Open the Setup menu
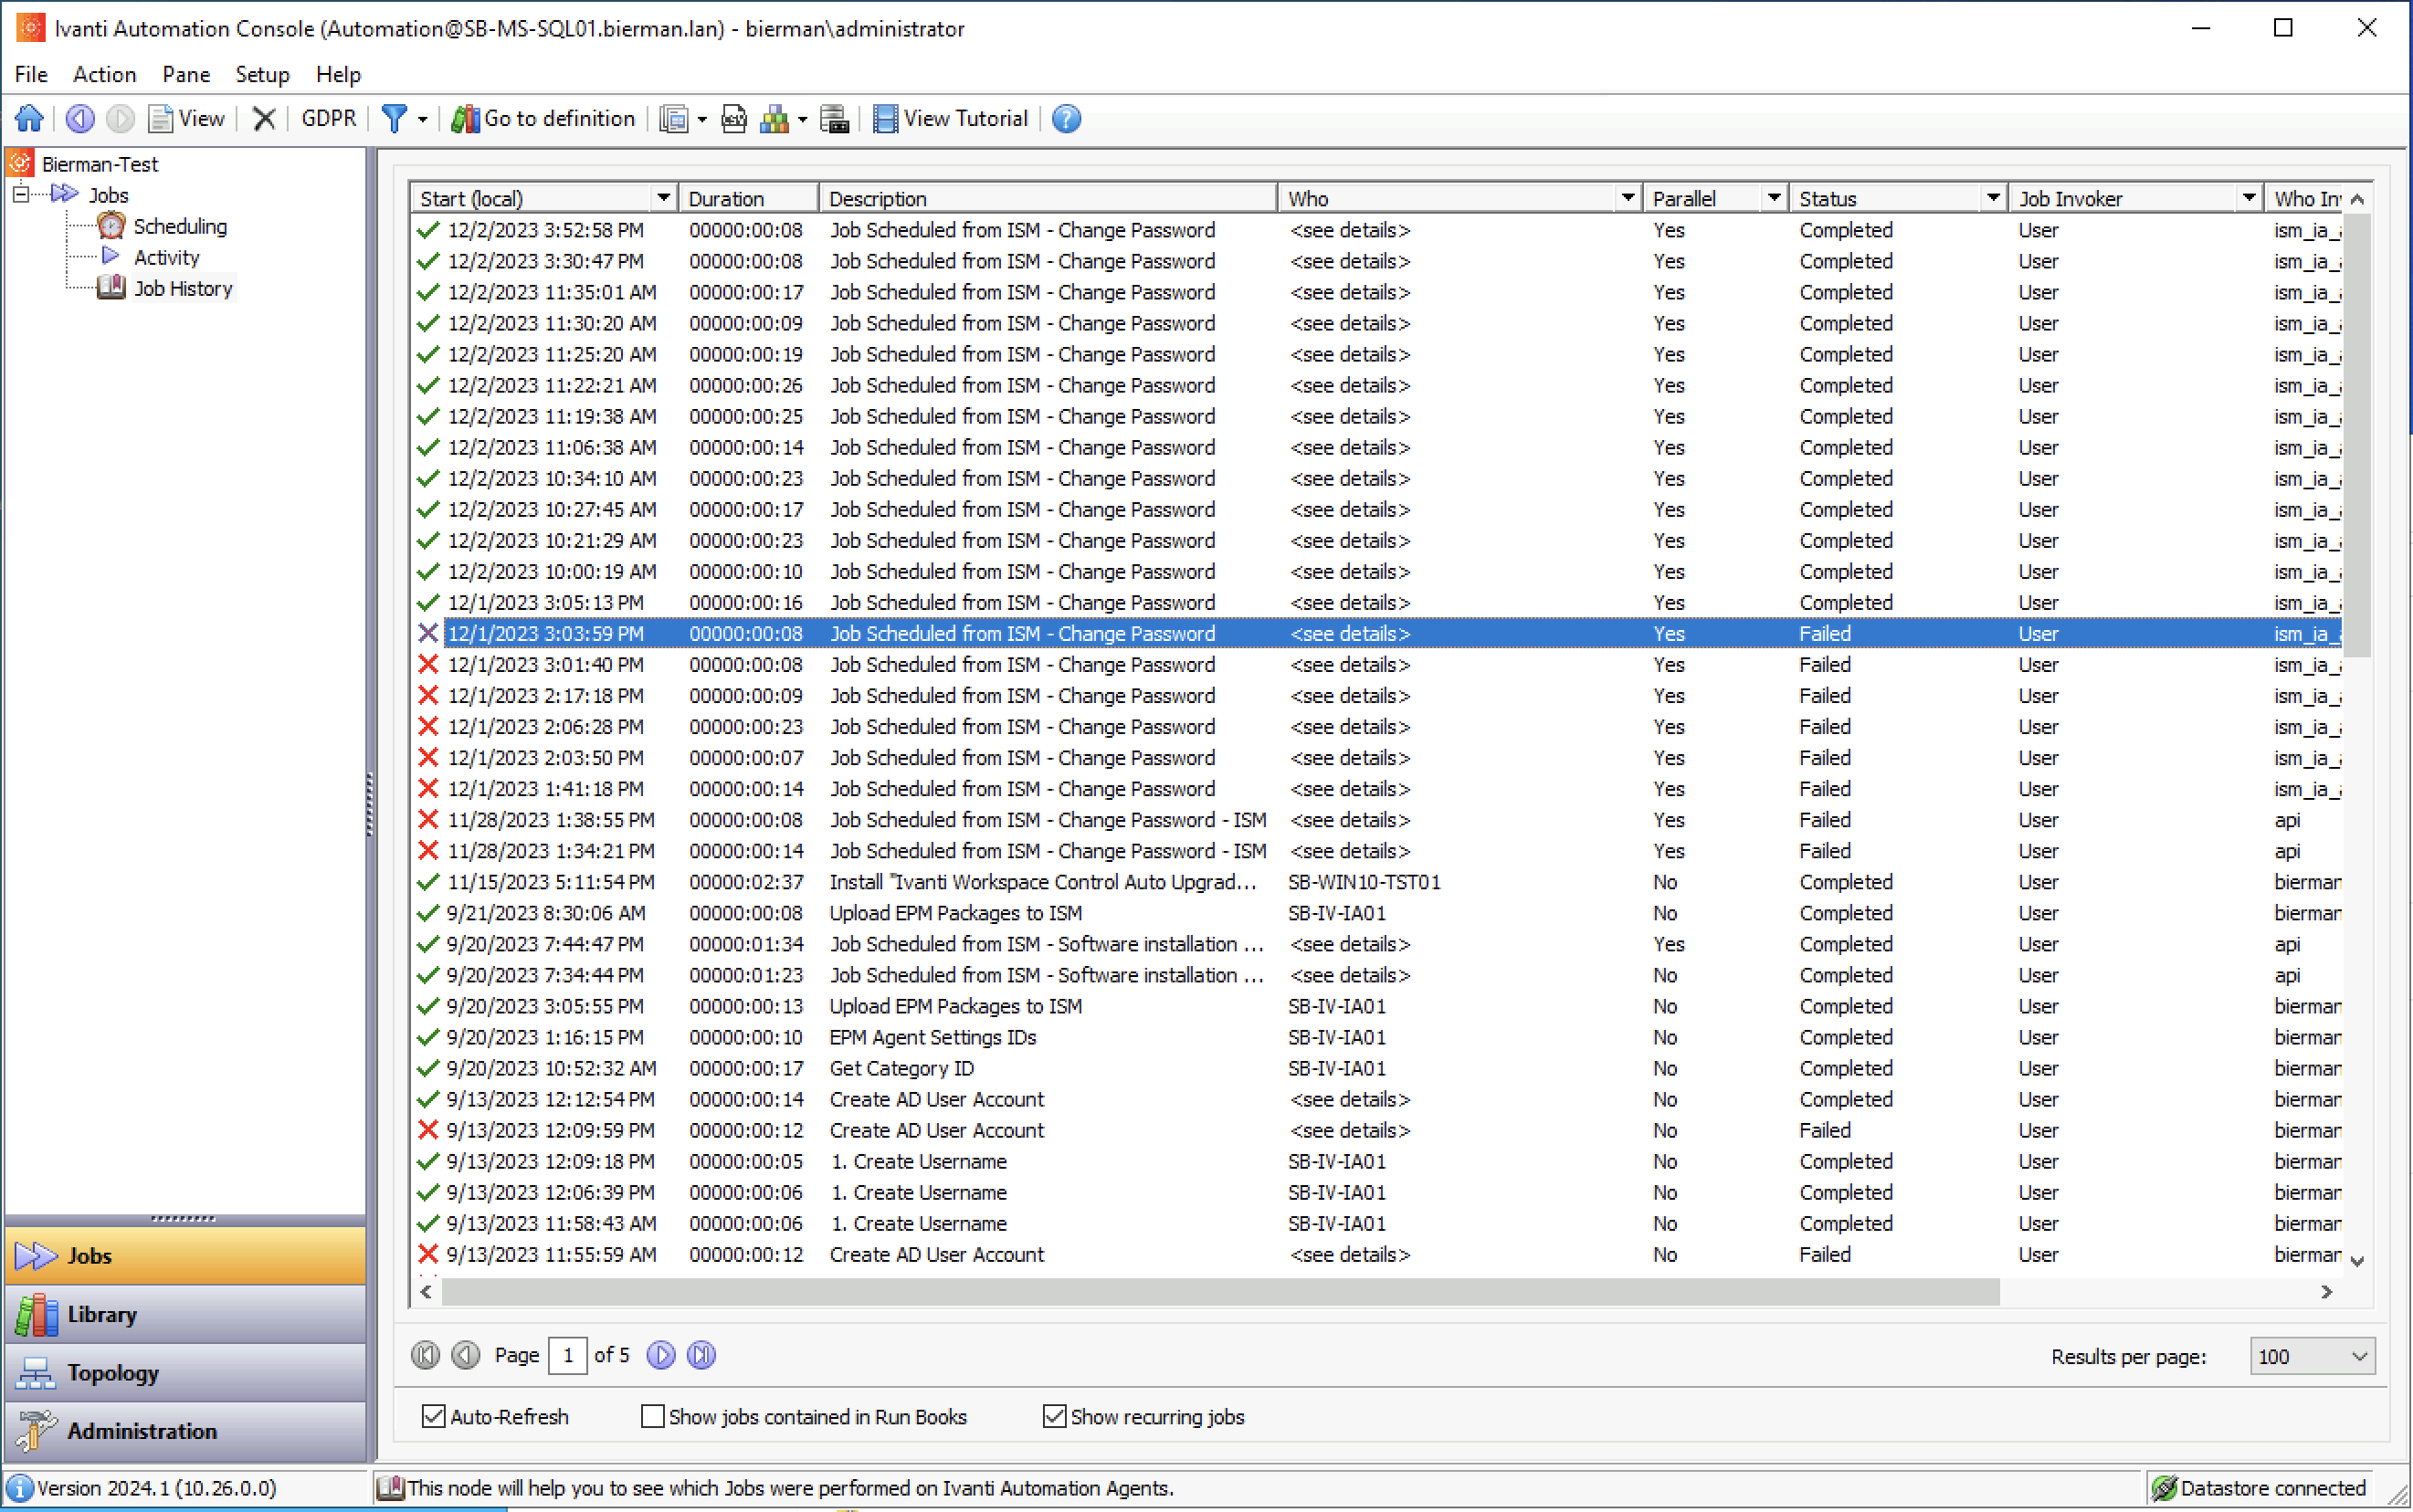The image size is (2413, 1512). [262, 74]
